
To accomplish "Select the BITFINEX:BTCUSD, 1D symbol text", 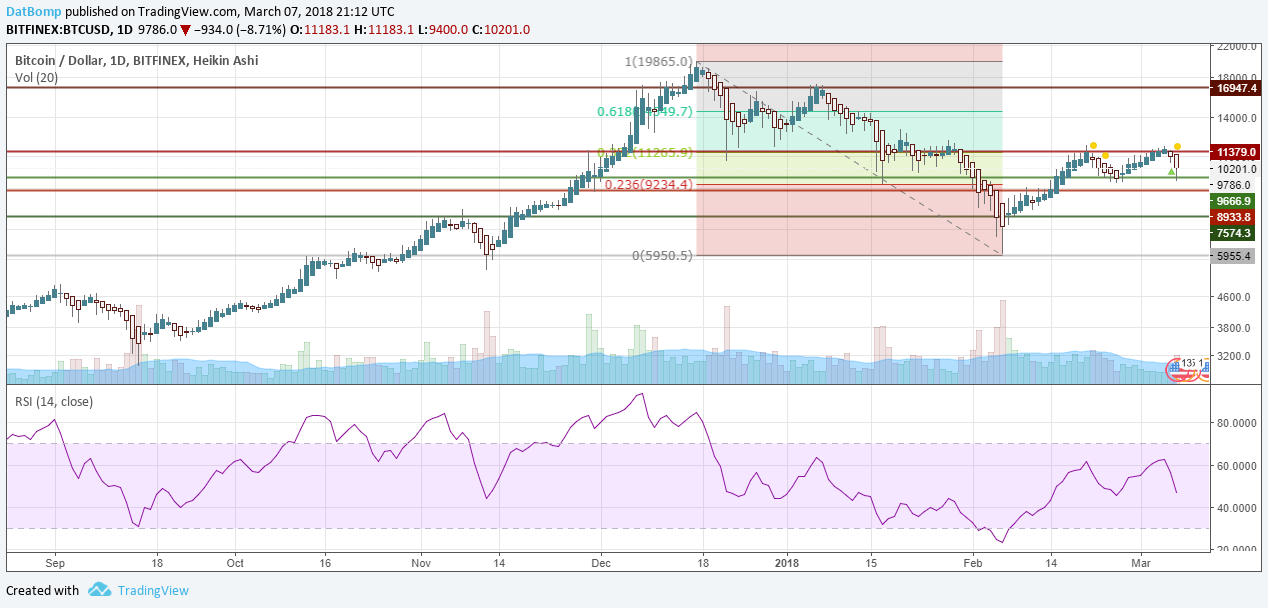I will click(x=69, y=30).
